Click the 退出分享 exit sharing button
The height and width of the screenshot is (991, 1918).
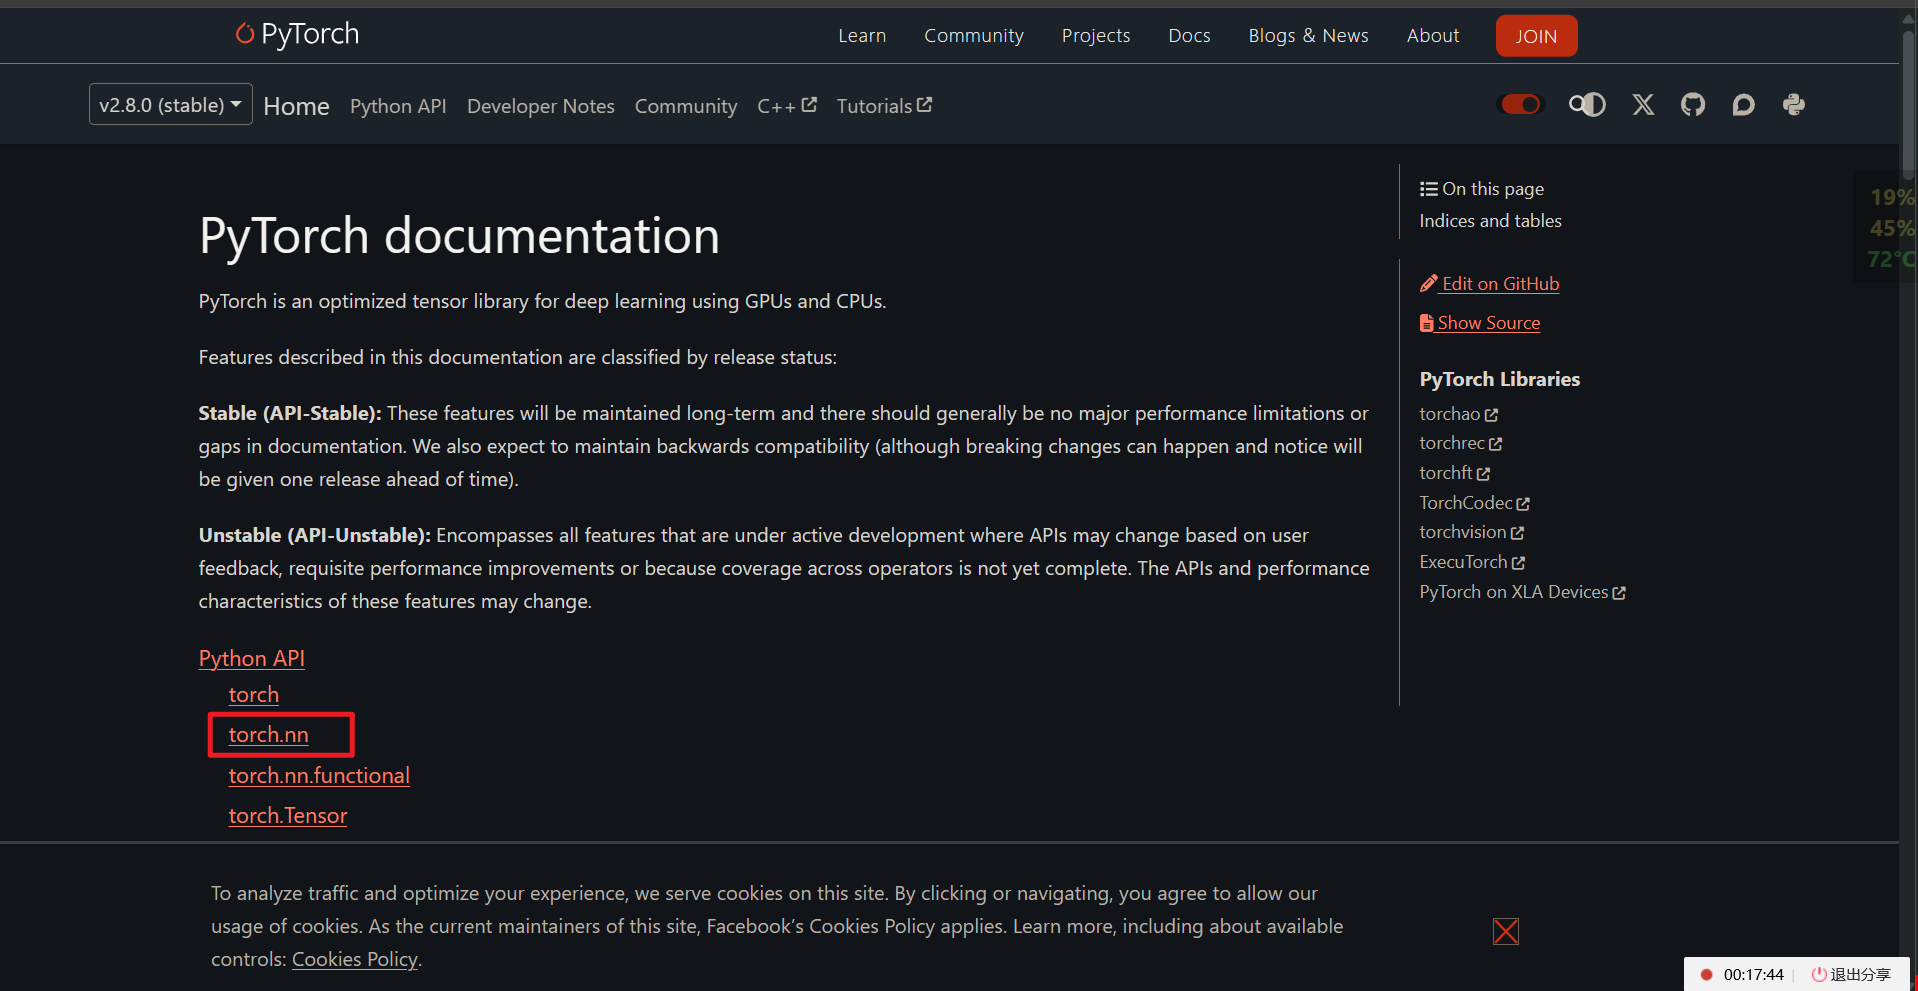[1852, 974]
